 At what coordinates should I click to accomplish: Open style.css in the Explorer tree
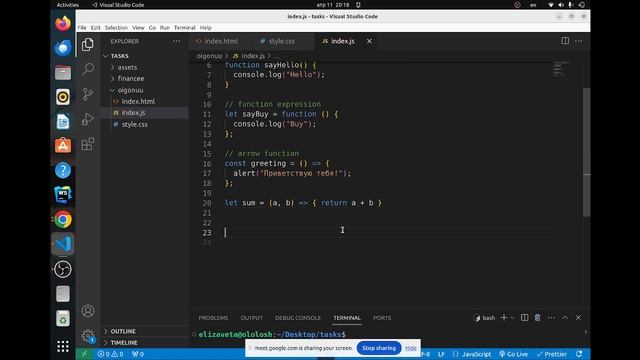click(134, 124)
